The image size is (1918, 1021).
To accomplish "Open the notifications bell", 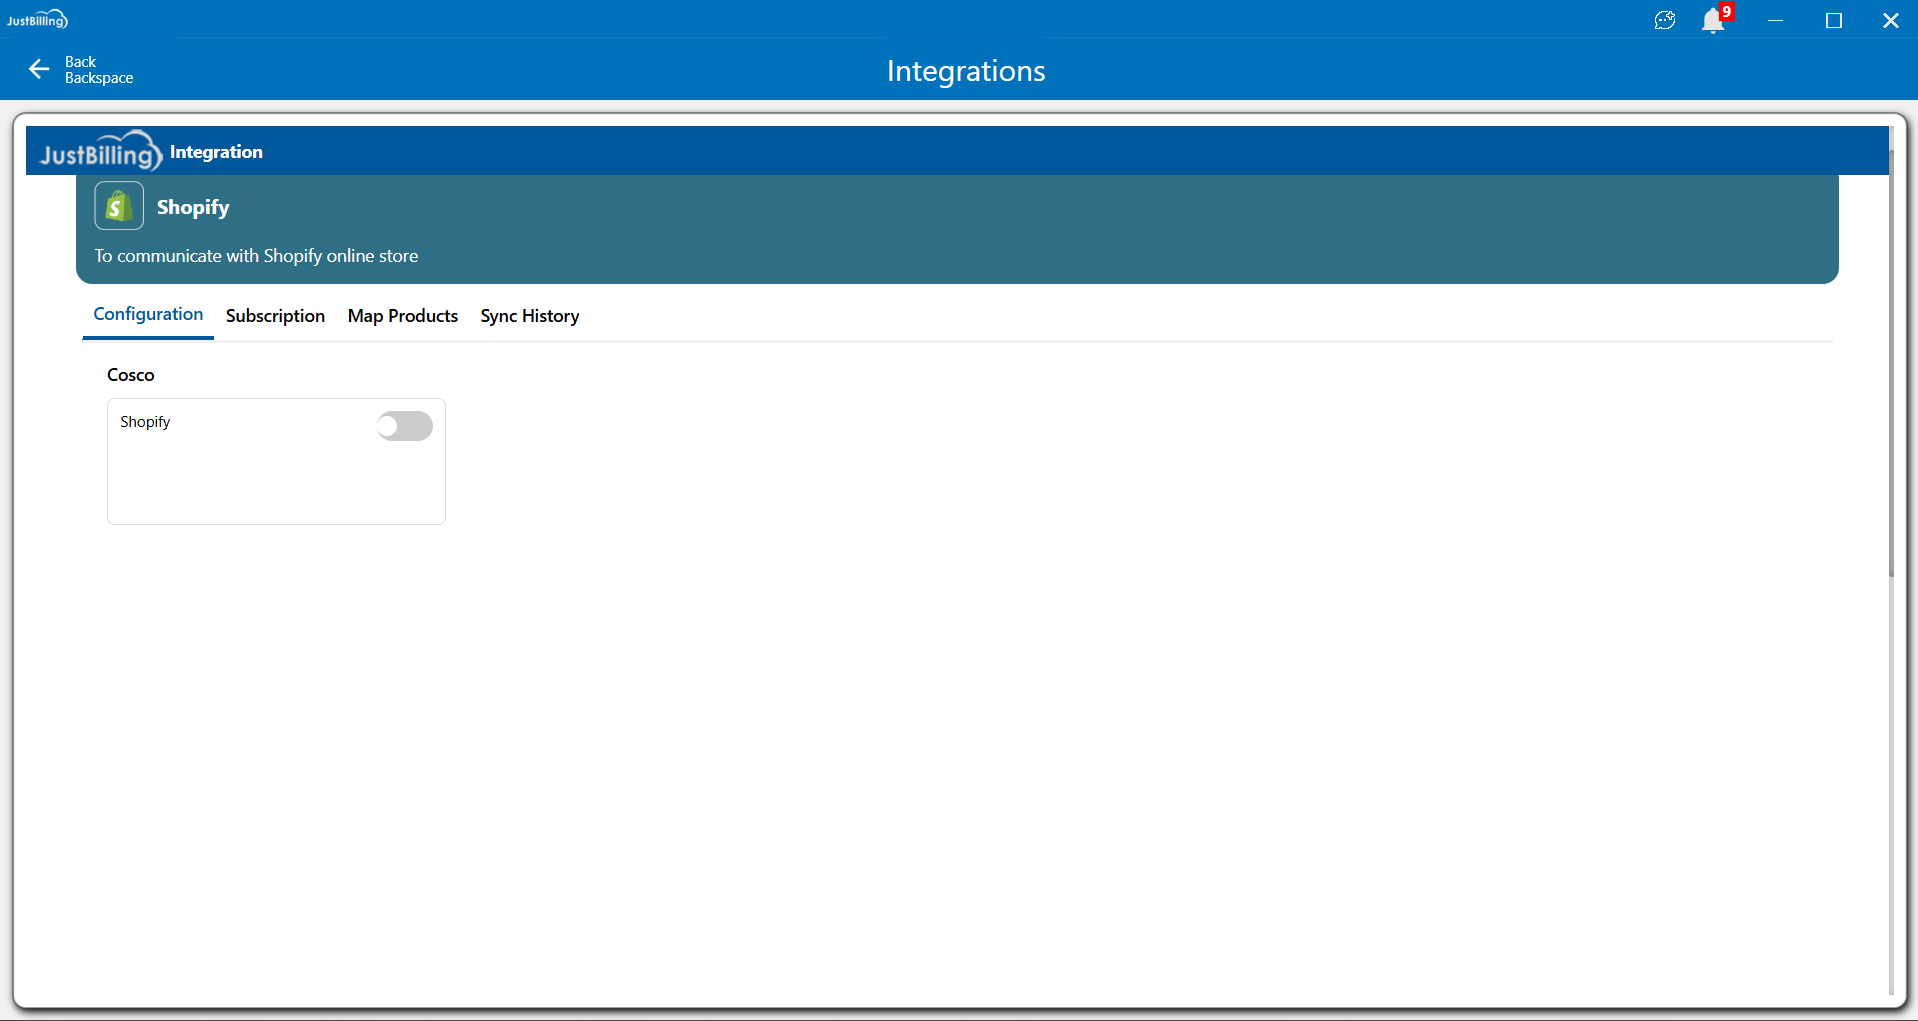I will [1712, 21].
